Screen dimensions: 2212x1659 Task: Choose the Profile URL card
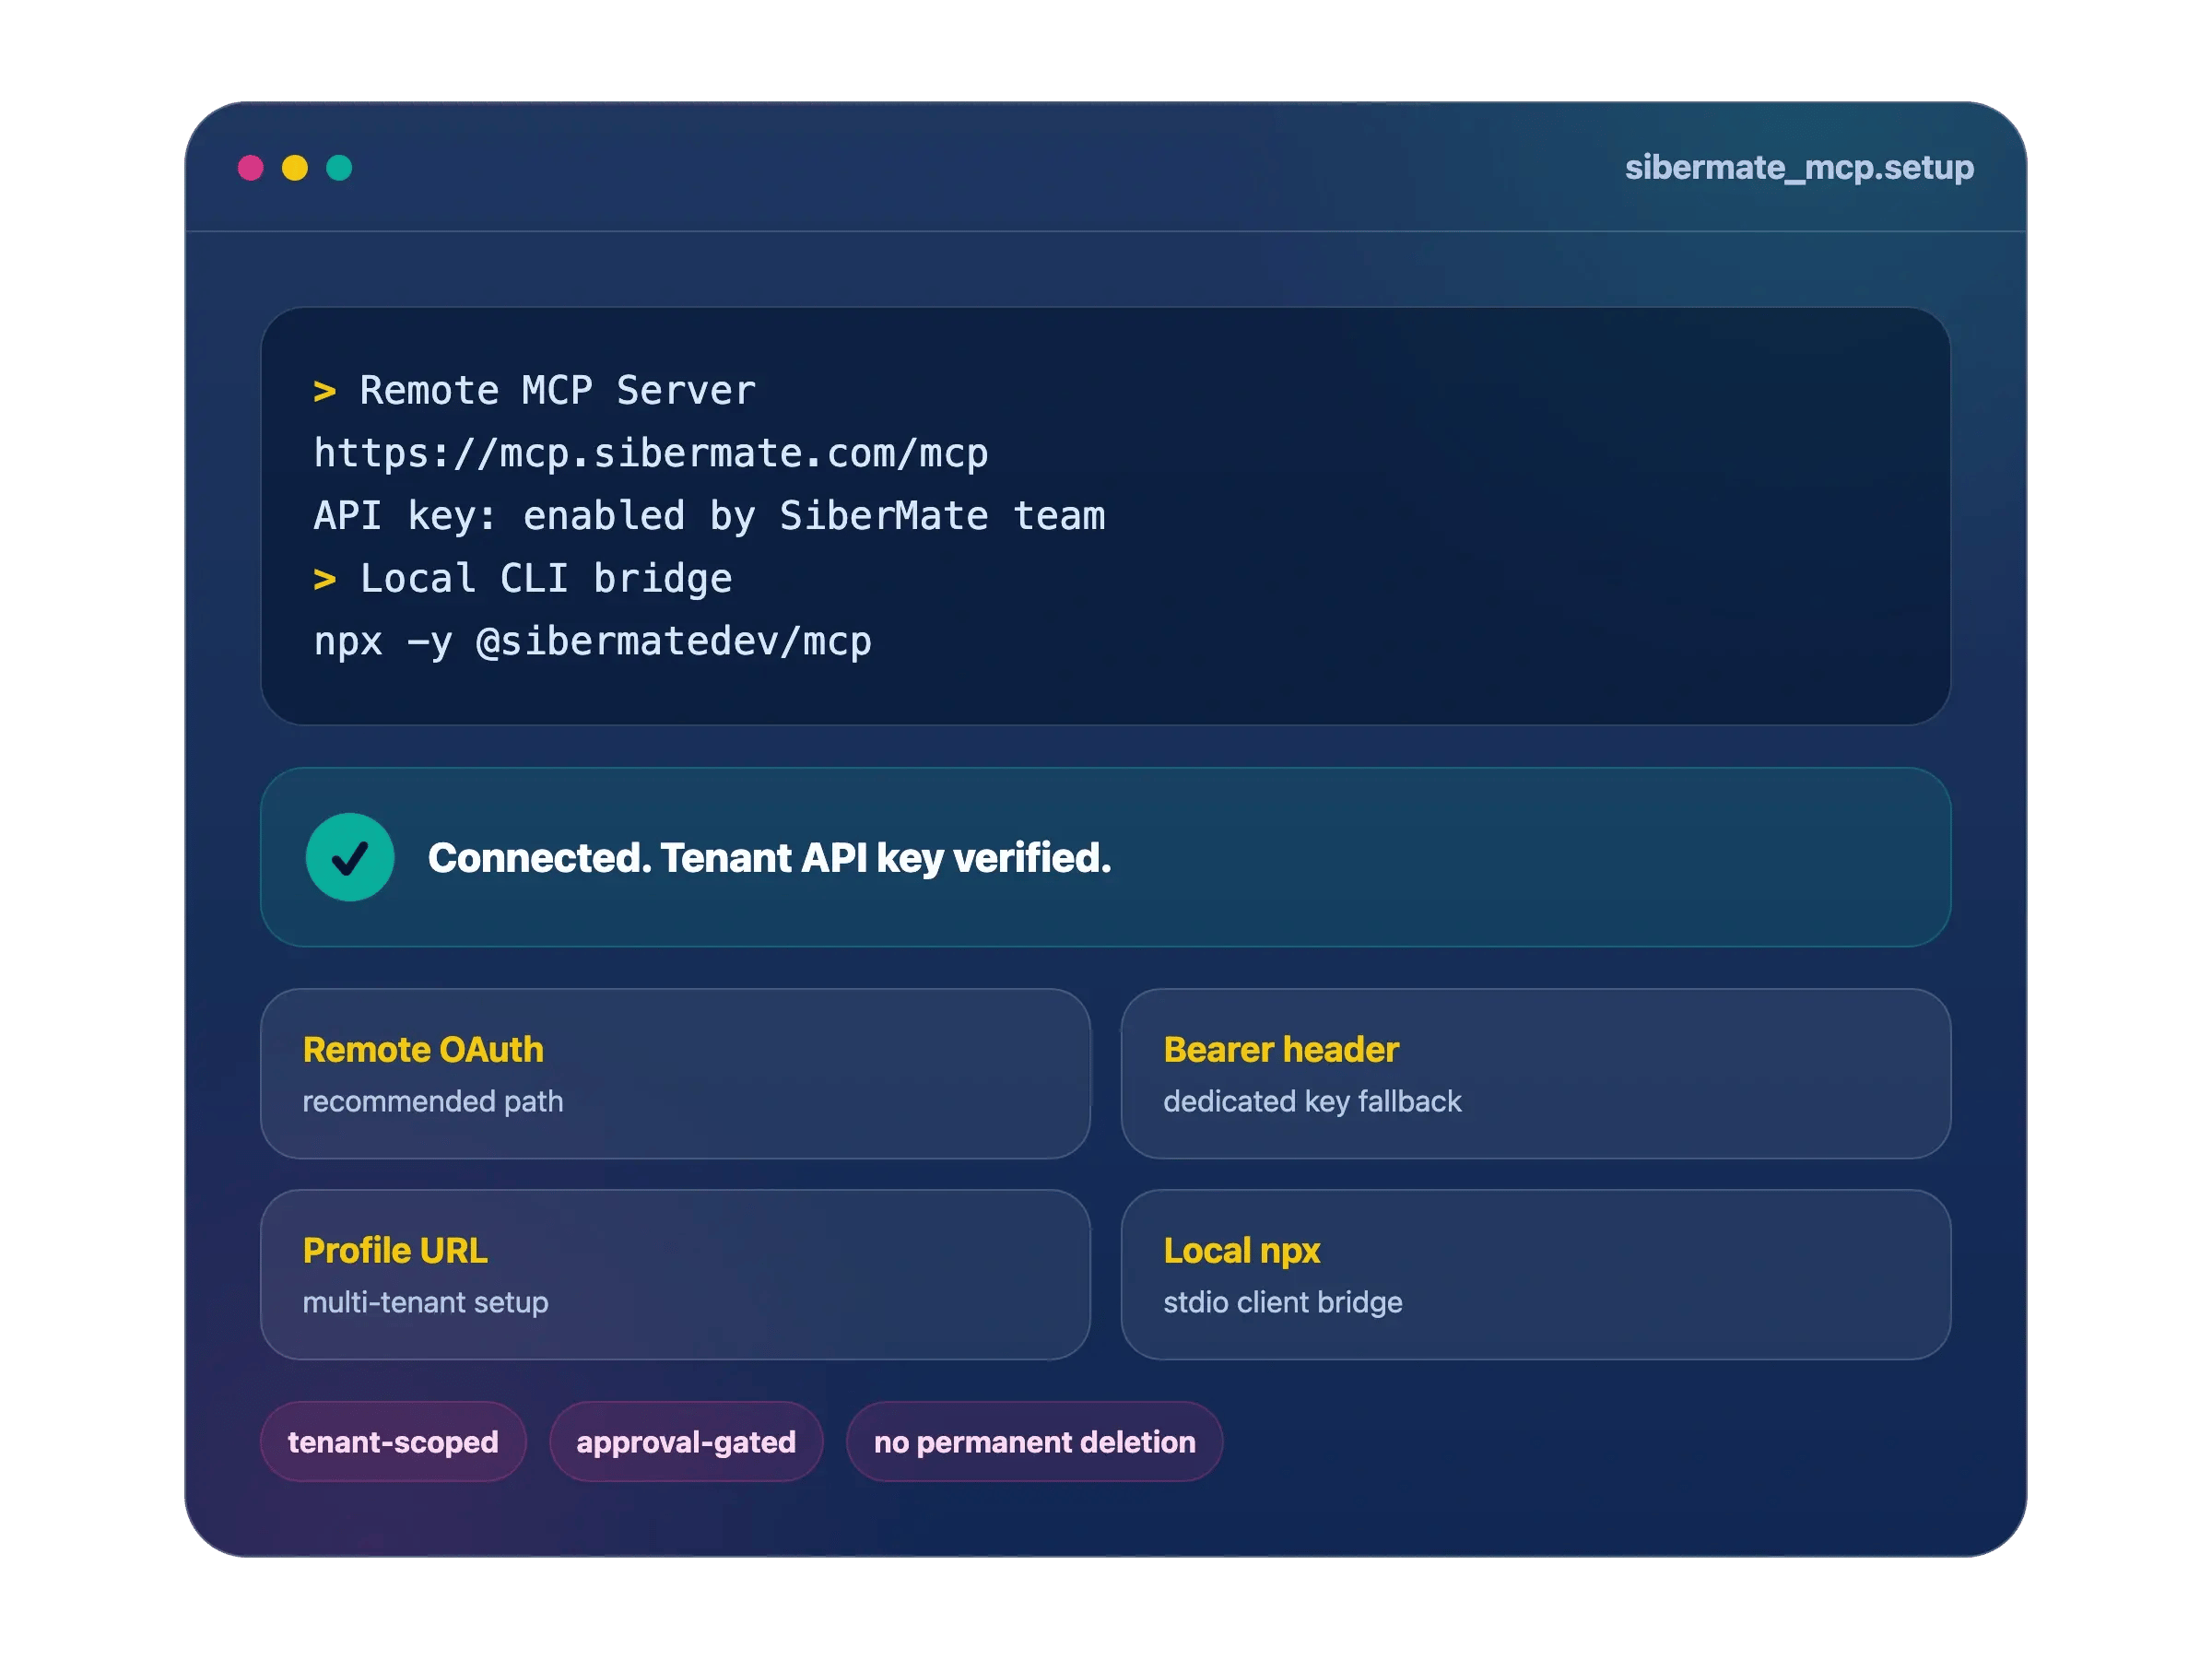pos(675,1275)
